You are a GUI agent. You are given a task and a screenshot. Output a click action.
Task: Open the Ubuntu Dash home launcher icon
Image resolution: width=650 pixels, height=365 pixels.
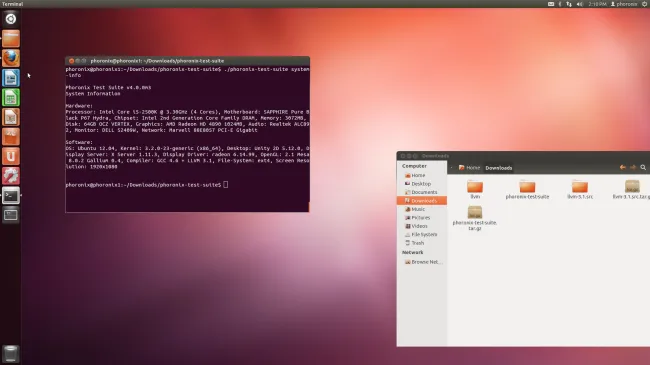(11, 19)
